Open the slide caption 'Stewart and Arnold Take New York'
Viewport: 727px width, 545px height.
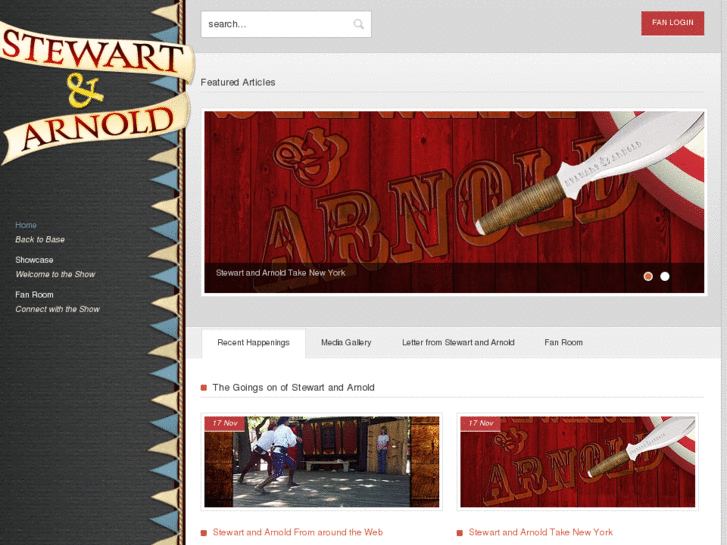[x=281, y=273]
